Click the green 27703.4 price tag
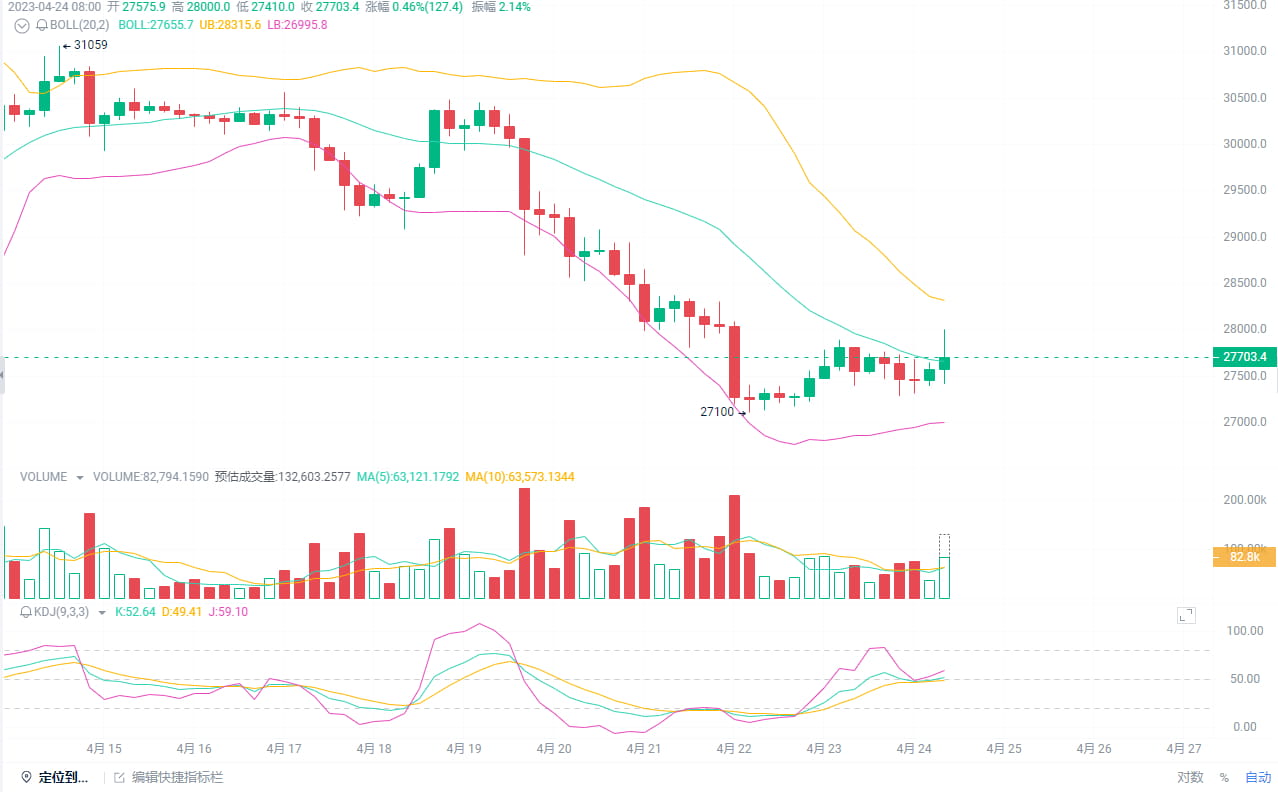The height and width of the screenshot is (792, 1278). (x=1243, y=357)
